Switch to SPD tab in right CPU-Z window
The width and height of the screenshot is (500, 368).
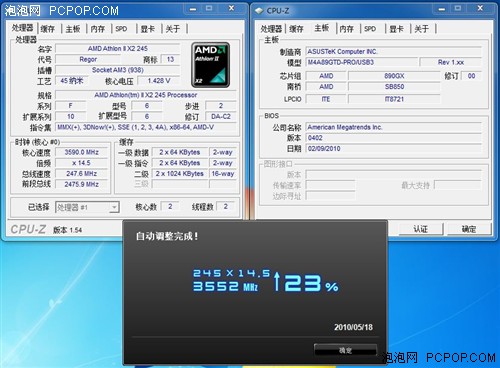(370, 29)
